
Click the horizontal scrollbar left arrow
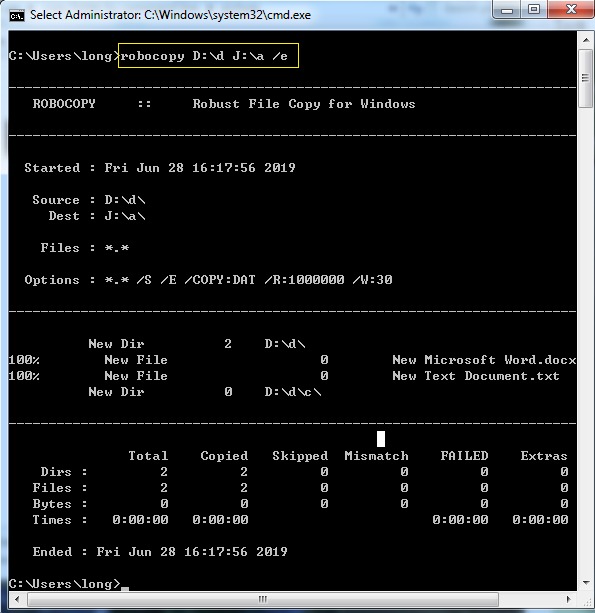[x=17, y=599]
